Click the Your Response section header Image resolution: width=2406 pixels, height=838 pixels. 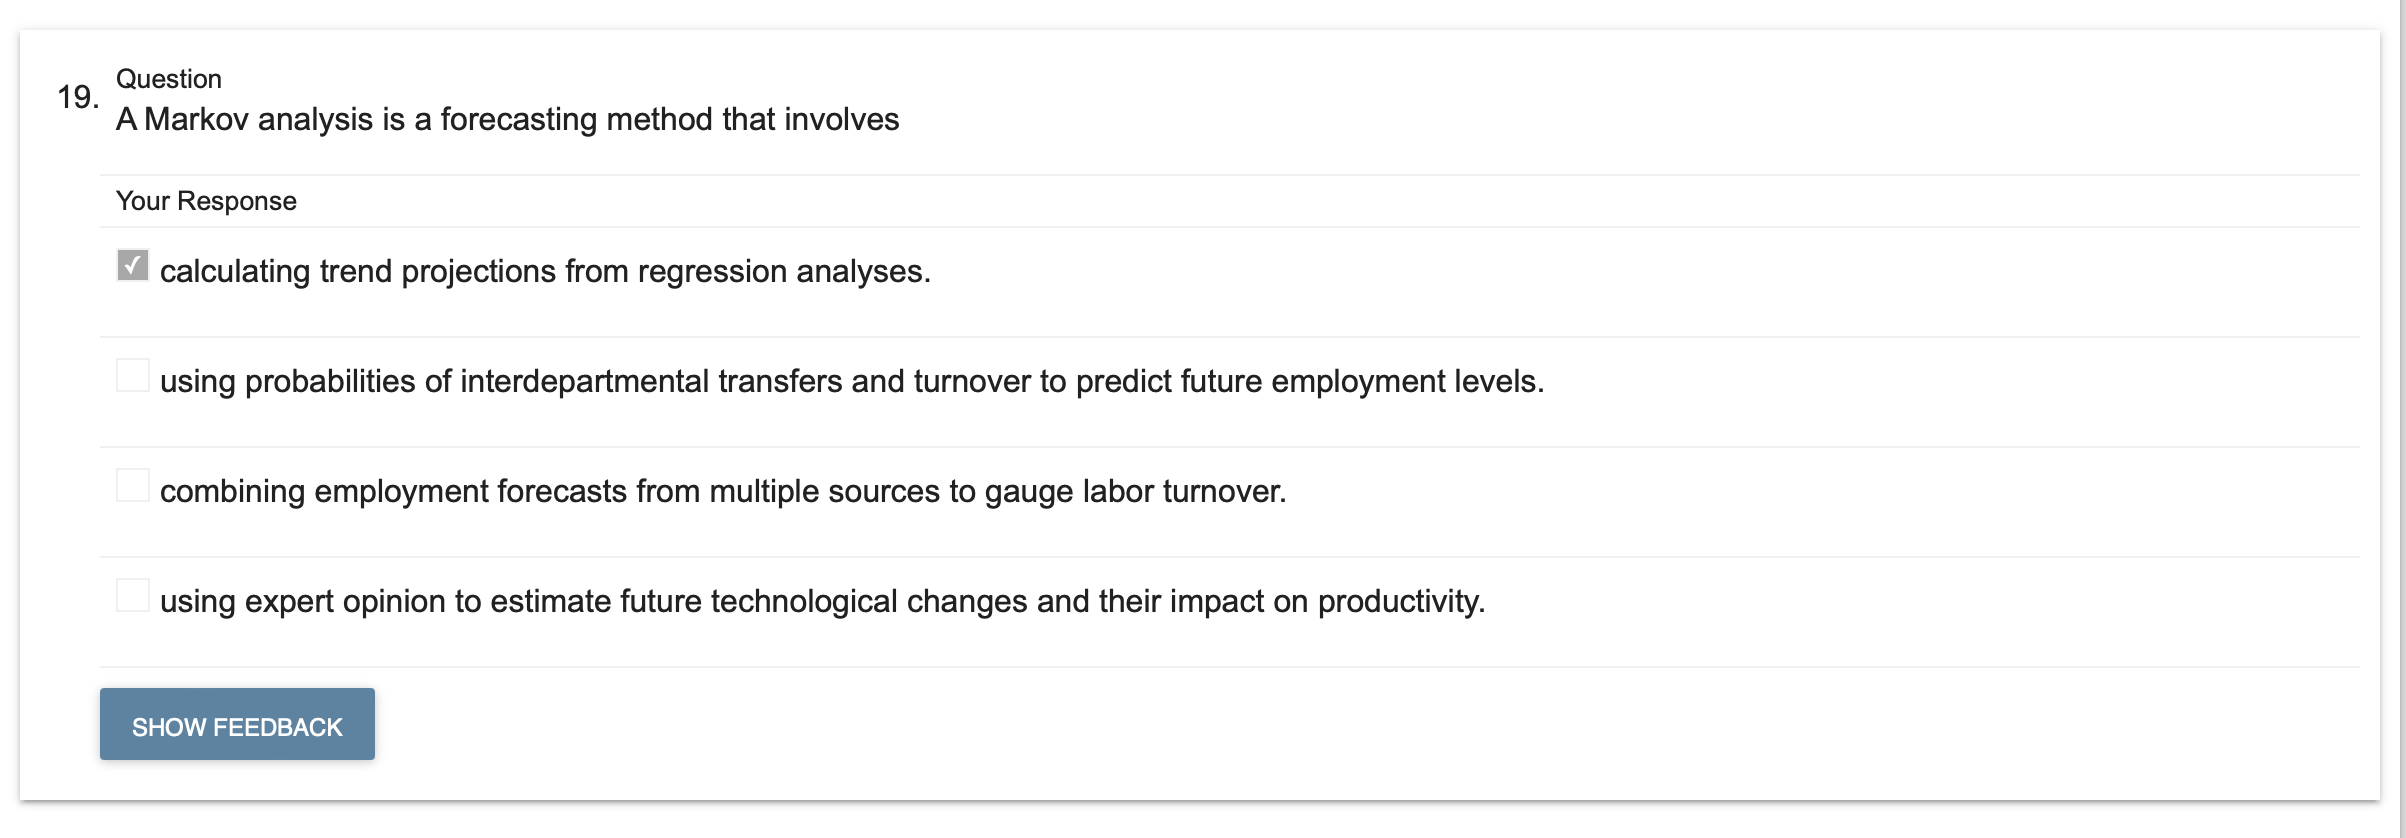pos(205,200)
